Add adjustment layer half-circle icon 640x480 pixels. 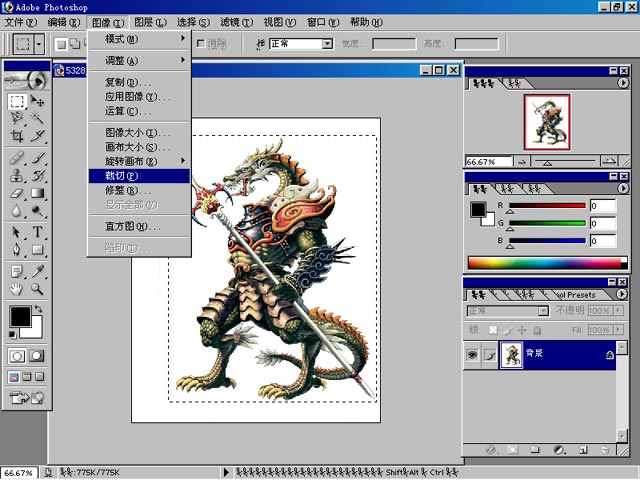click(x=559, y=450)
